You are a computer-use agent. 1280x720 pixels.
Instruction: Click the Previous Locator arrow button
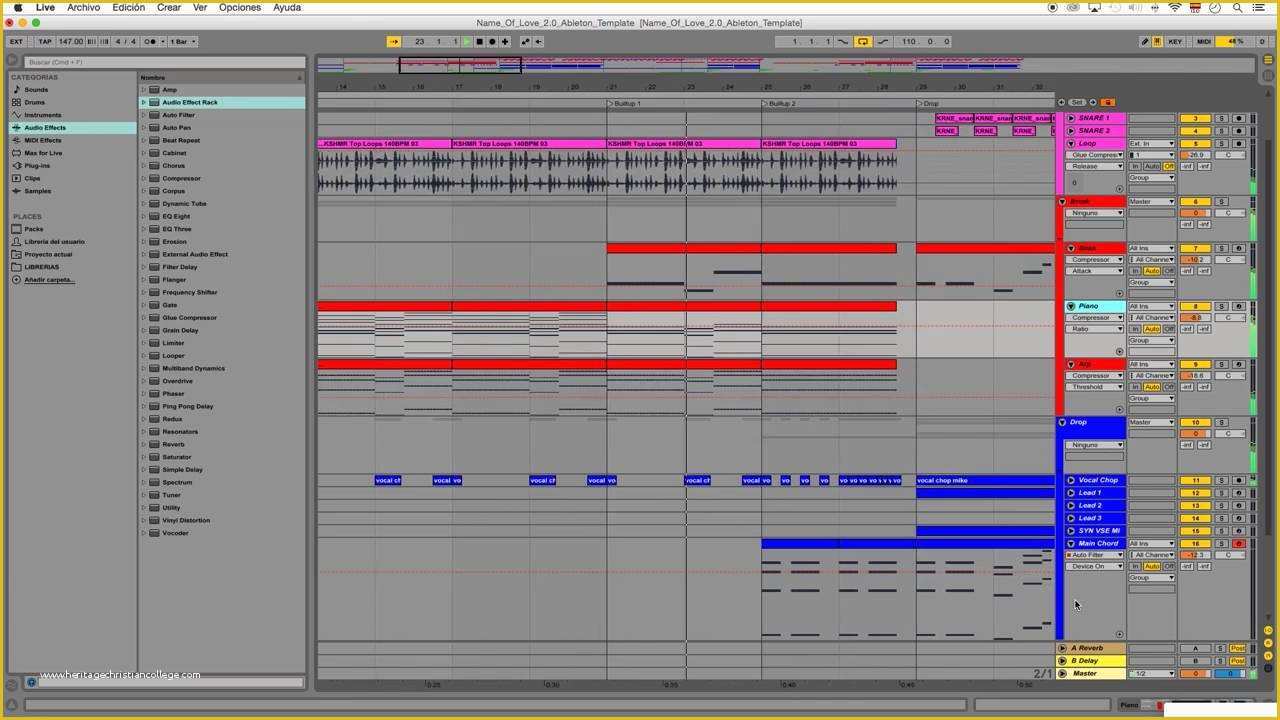(1061, 102)
